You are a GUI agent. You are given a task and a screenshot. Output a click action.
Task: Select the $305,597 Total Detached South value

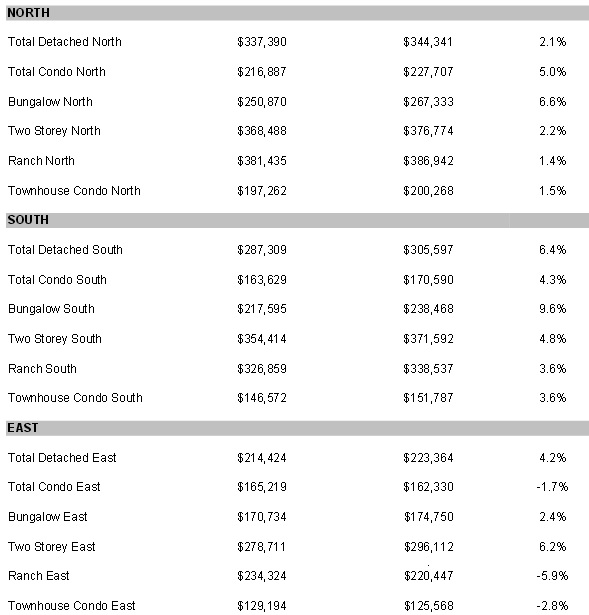[x=428, y=250]
